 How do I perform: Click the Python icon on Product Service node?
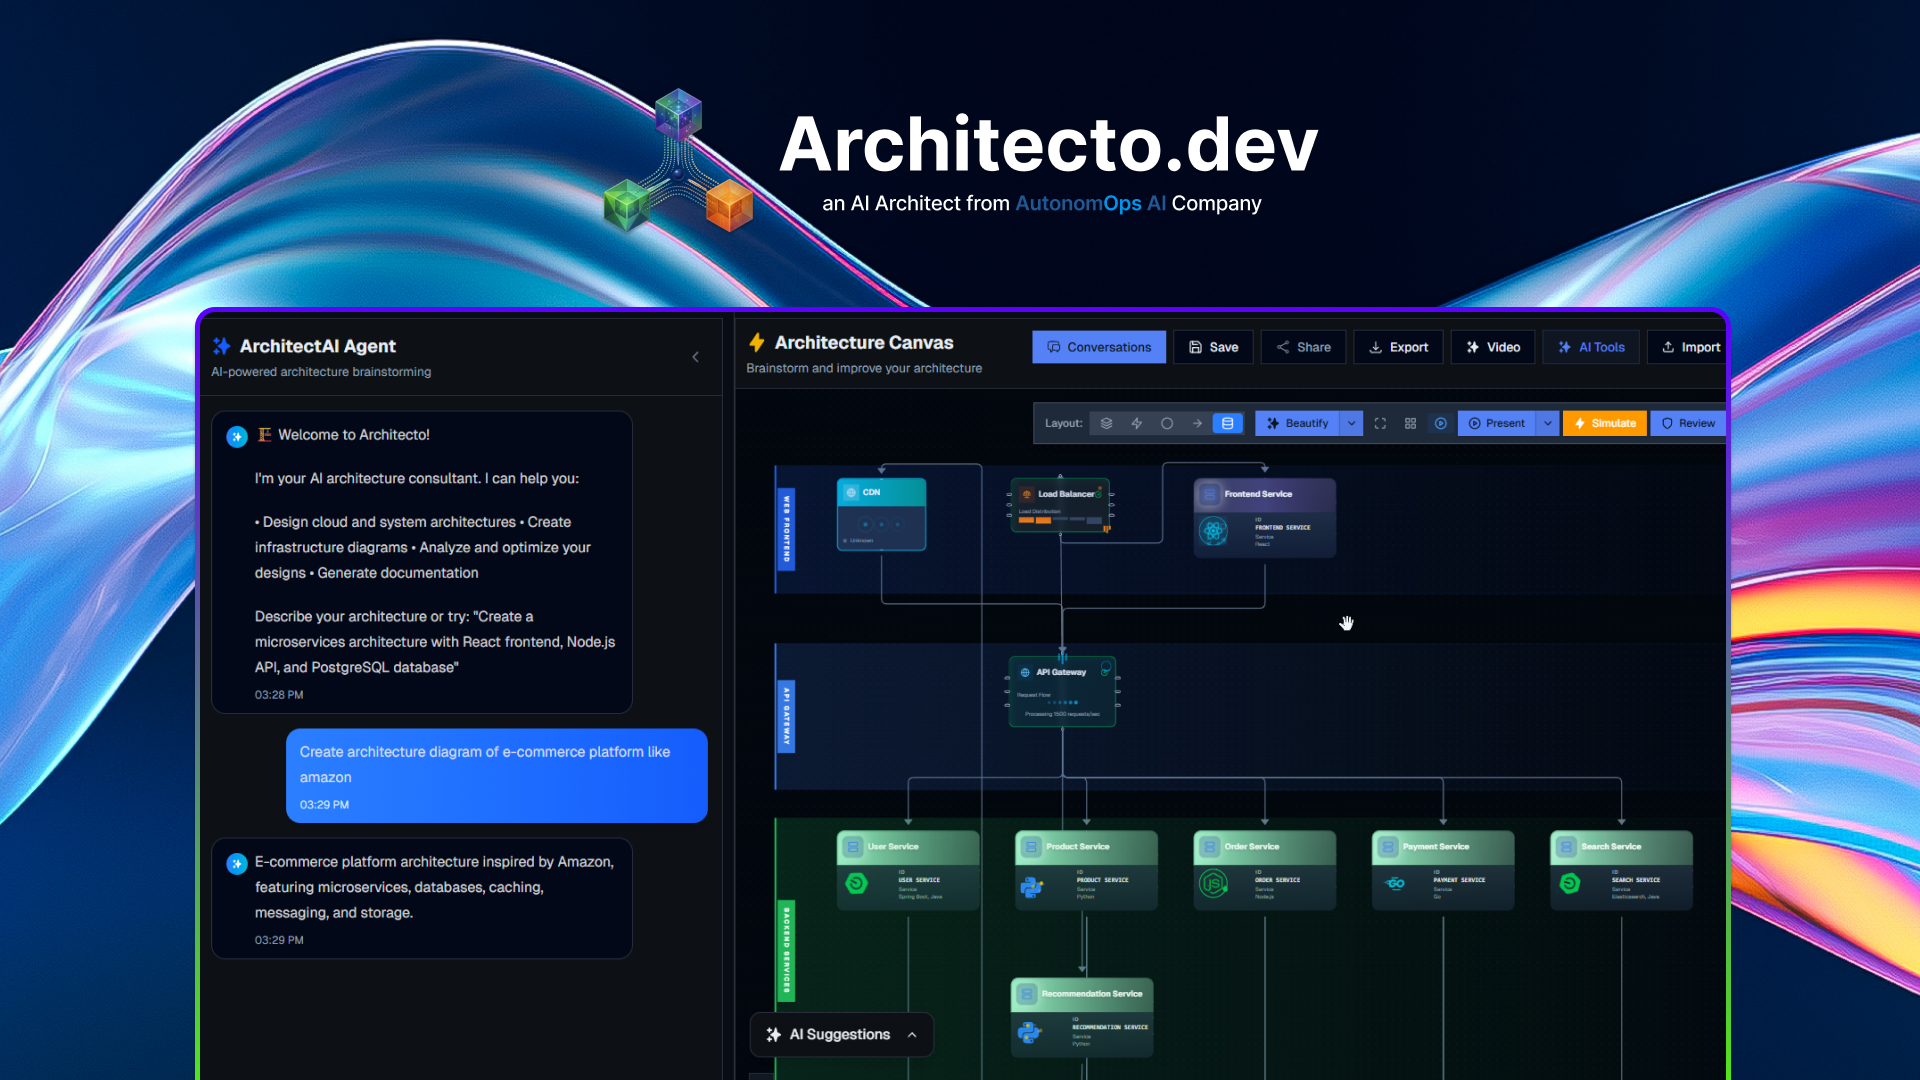(1031, 882)
